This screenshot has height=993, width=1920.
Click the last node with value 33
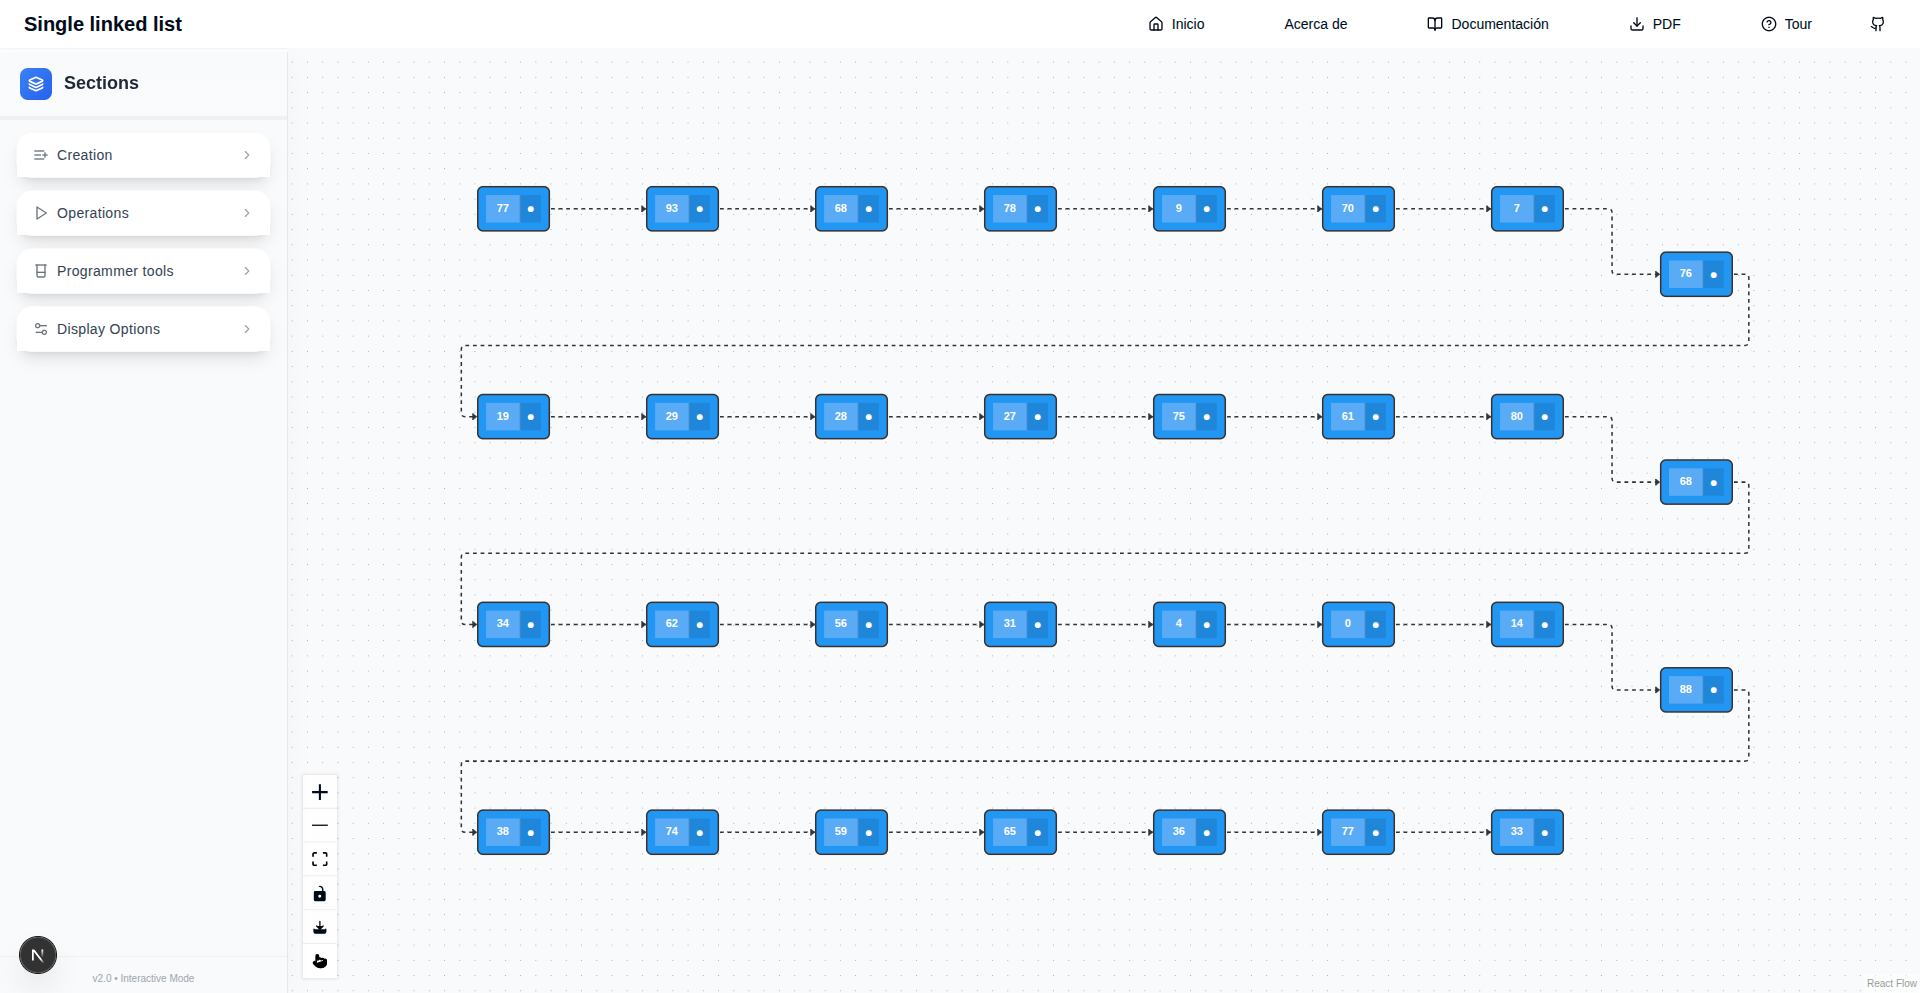1526,832
